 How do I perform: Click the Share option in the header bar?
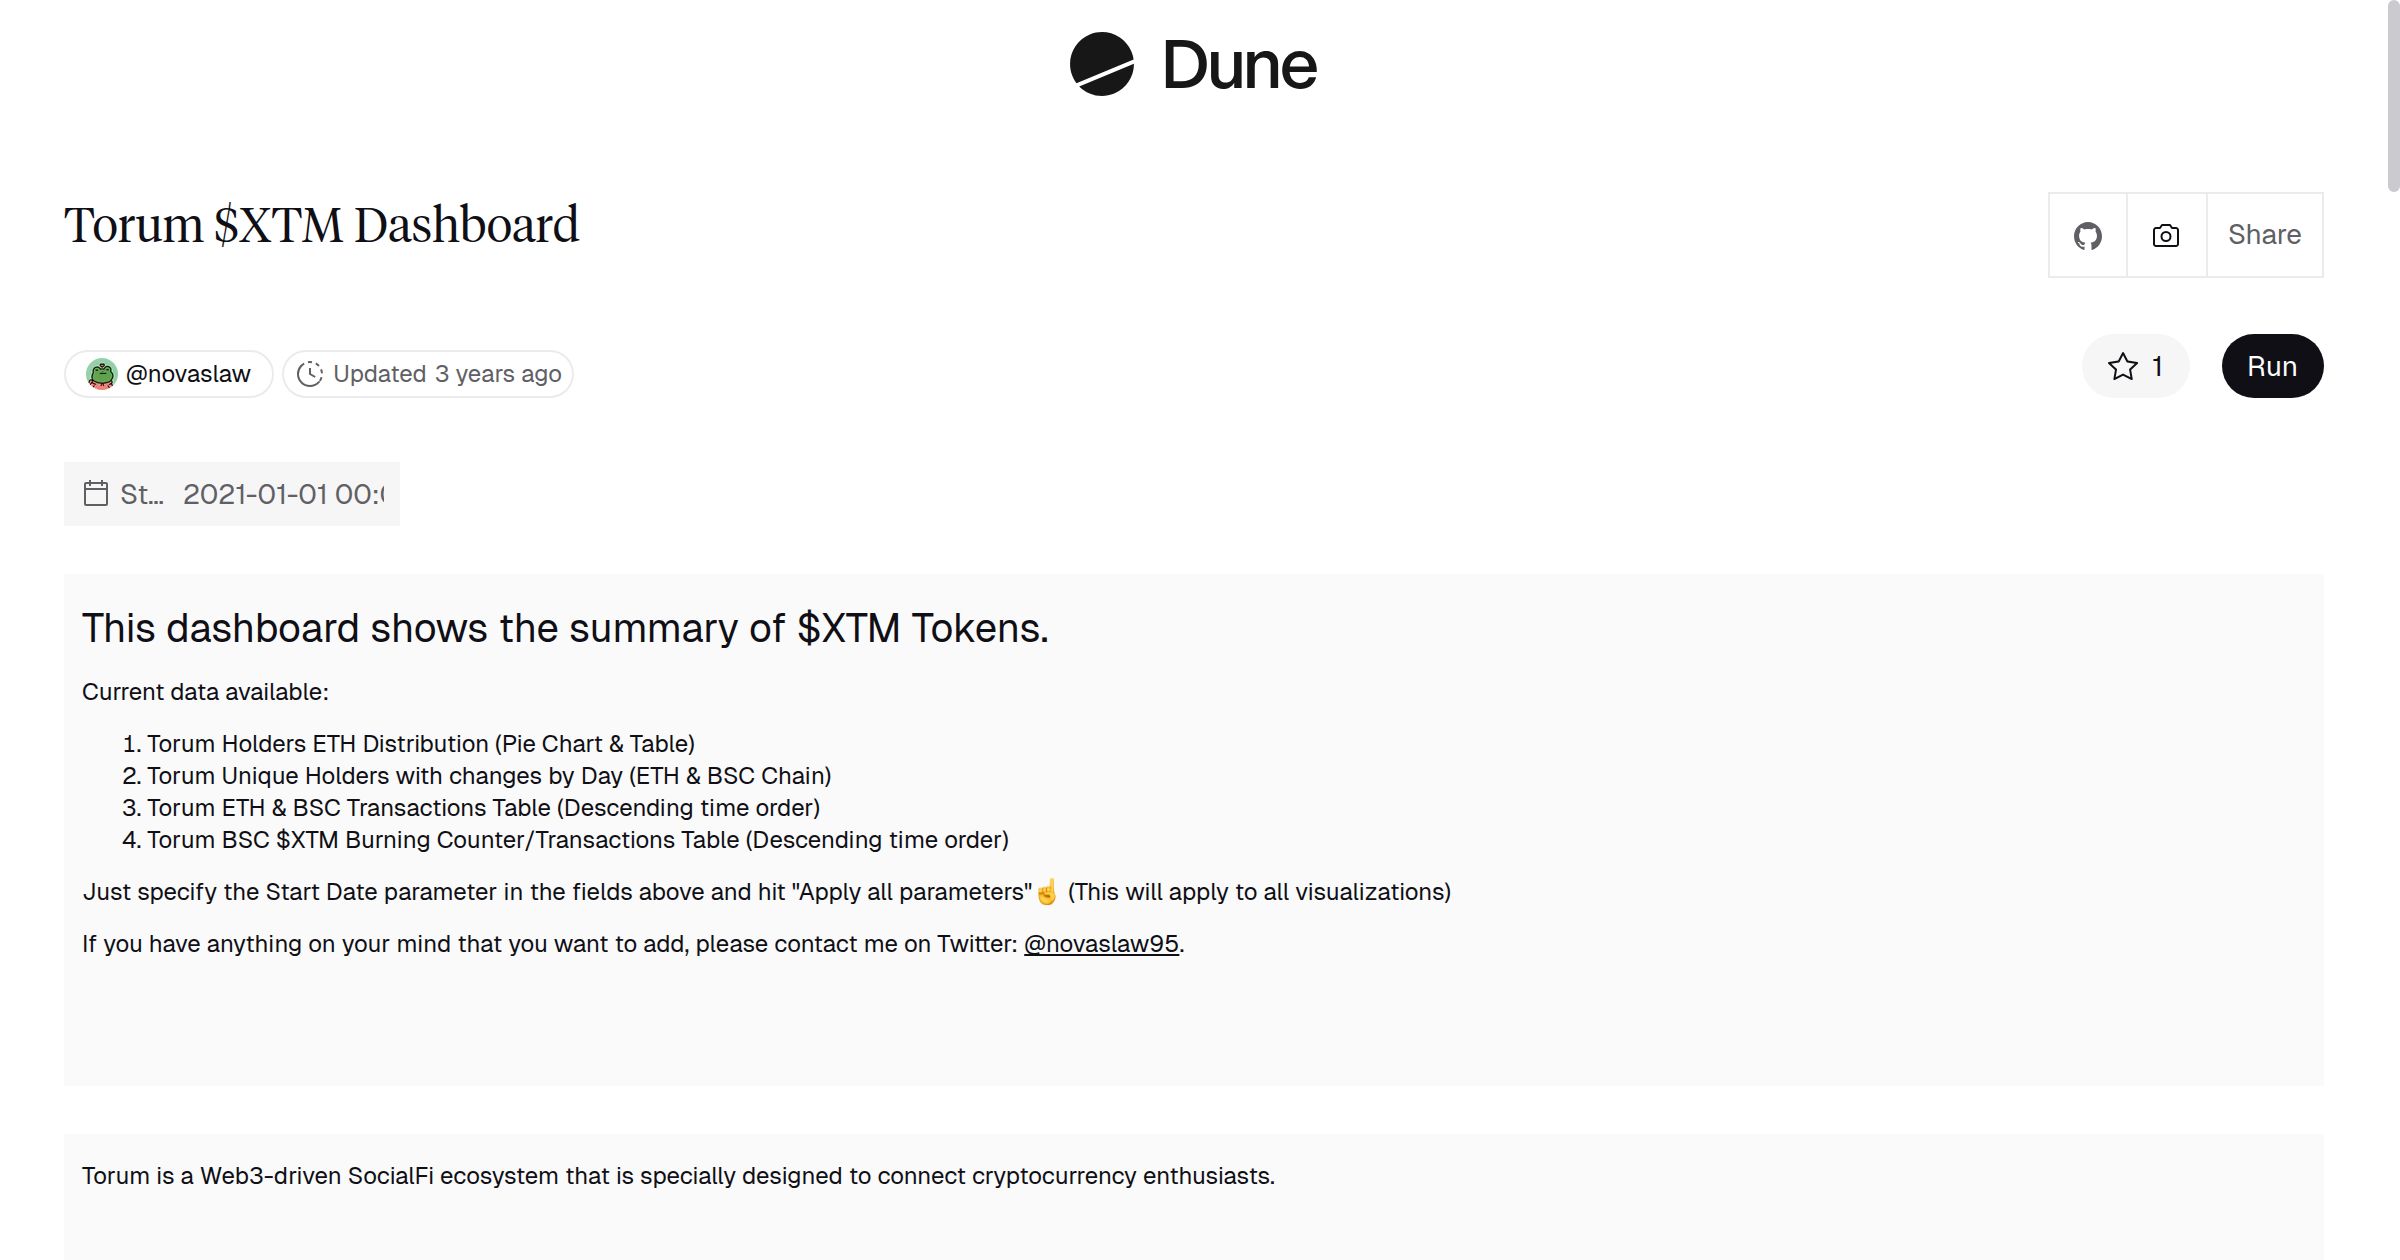tap(2264, 234)
